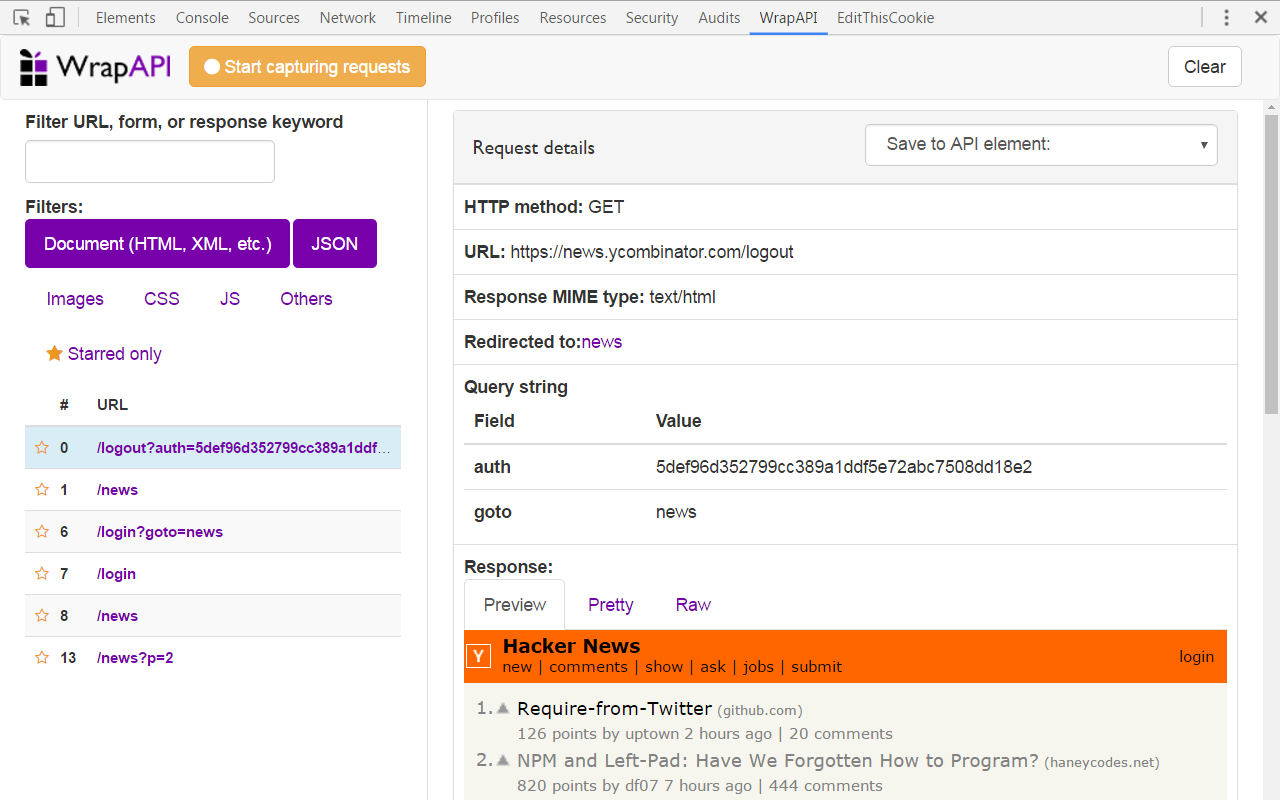This screenshot has width=1280, height=800.
Task: Select the WrapAPI tab
Action: tap(789, 17)
